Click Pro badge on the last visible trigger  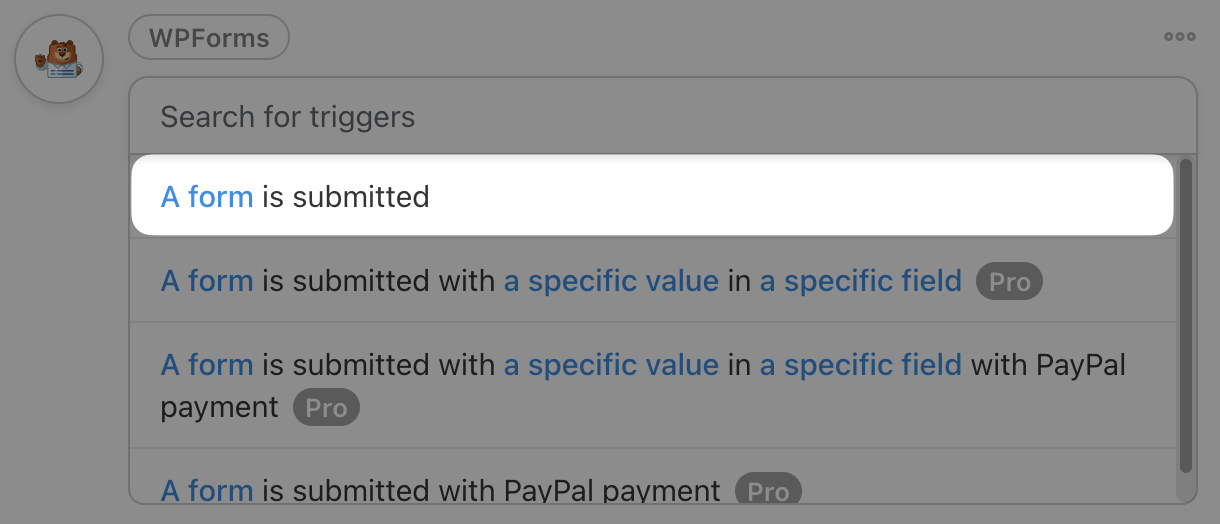768,490
